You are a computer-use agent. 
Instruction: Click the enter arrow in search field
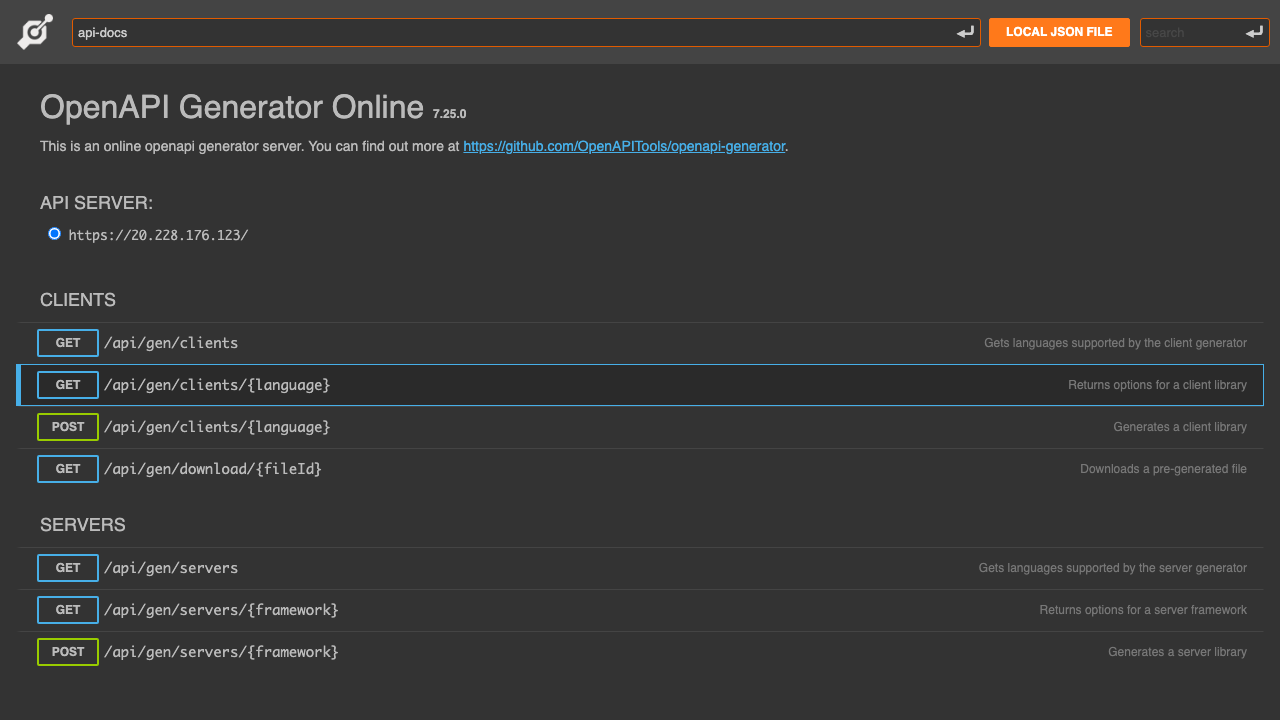[1255, 33]
